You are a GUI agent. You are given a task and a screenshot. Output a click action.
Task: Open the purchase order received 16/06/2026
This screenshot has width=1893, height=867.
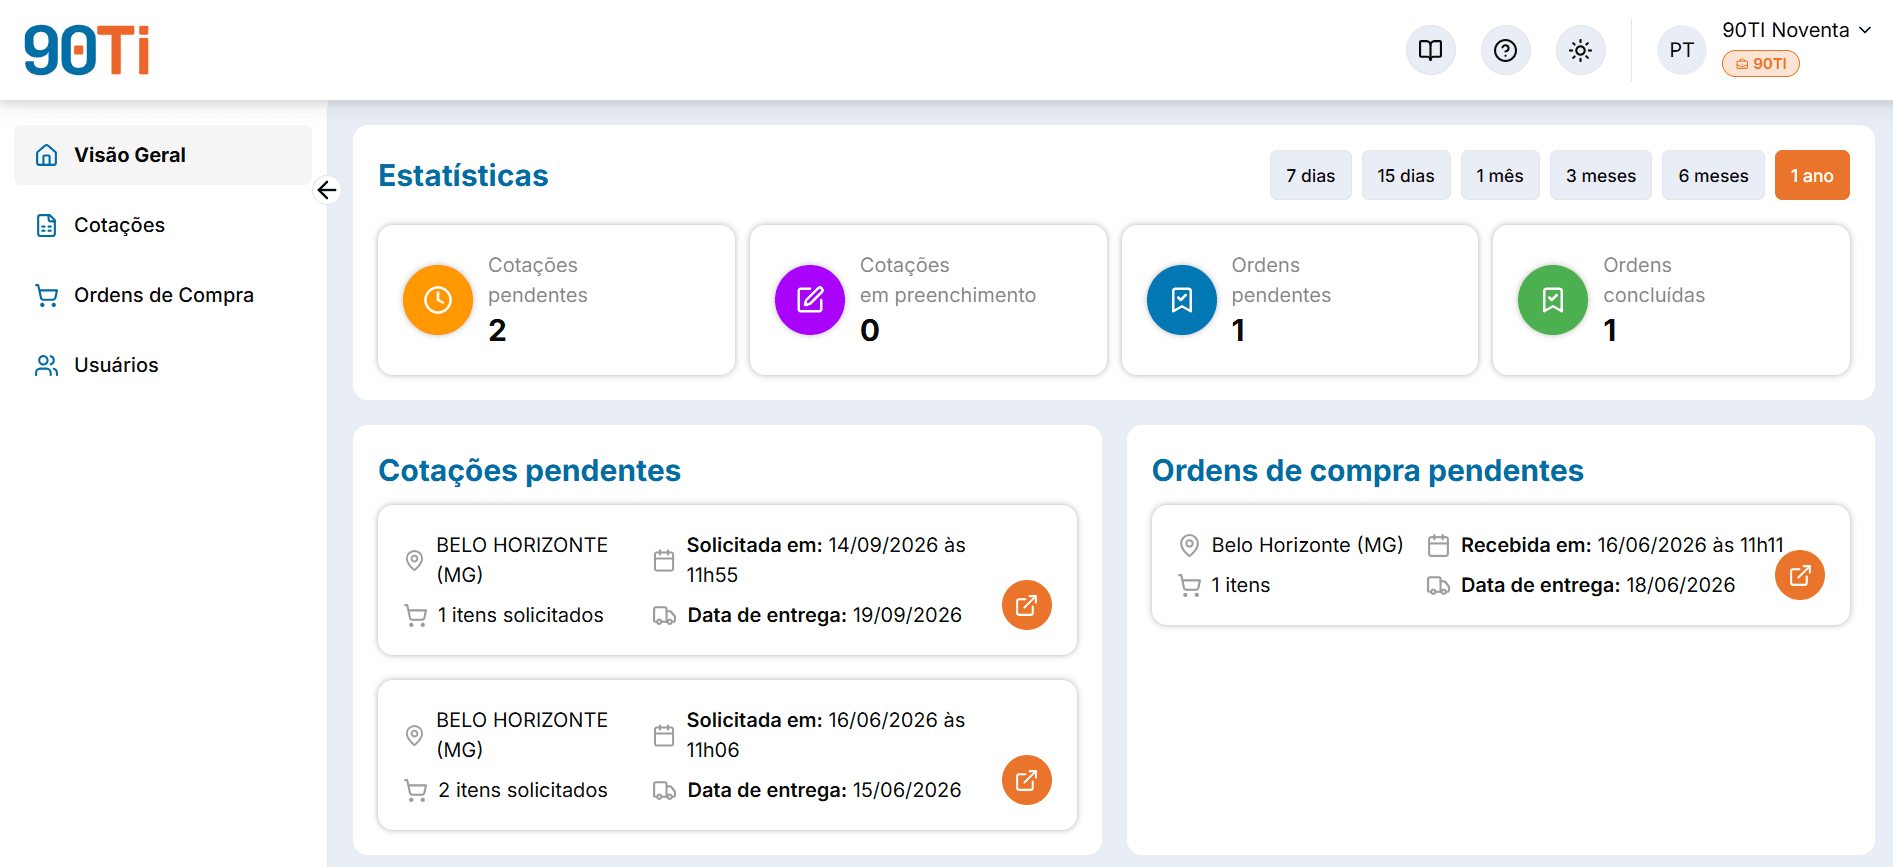(x=1800, y=575)
